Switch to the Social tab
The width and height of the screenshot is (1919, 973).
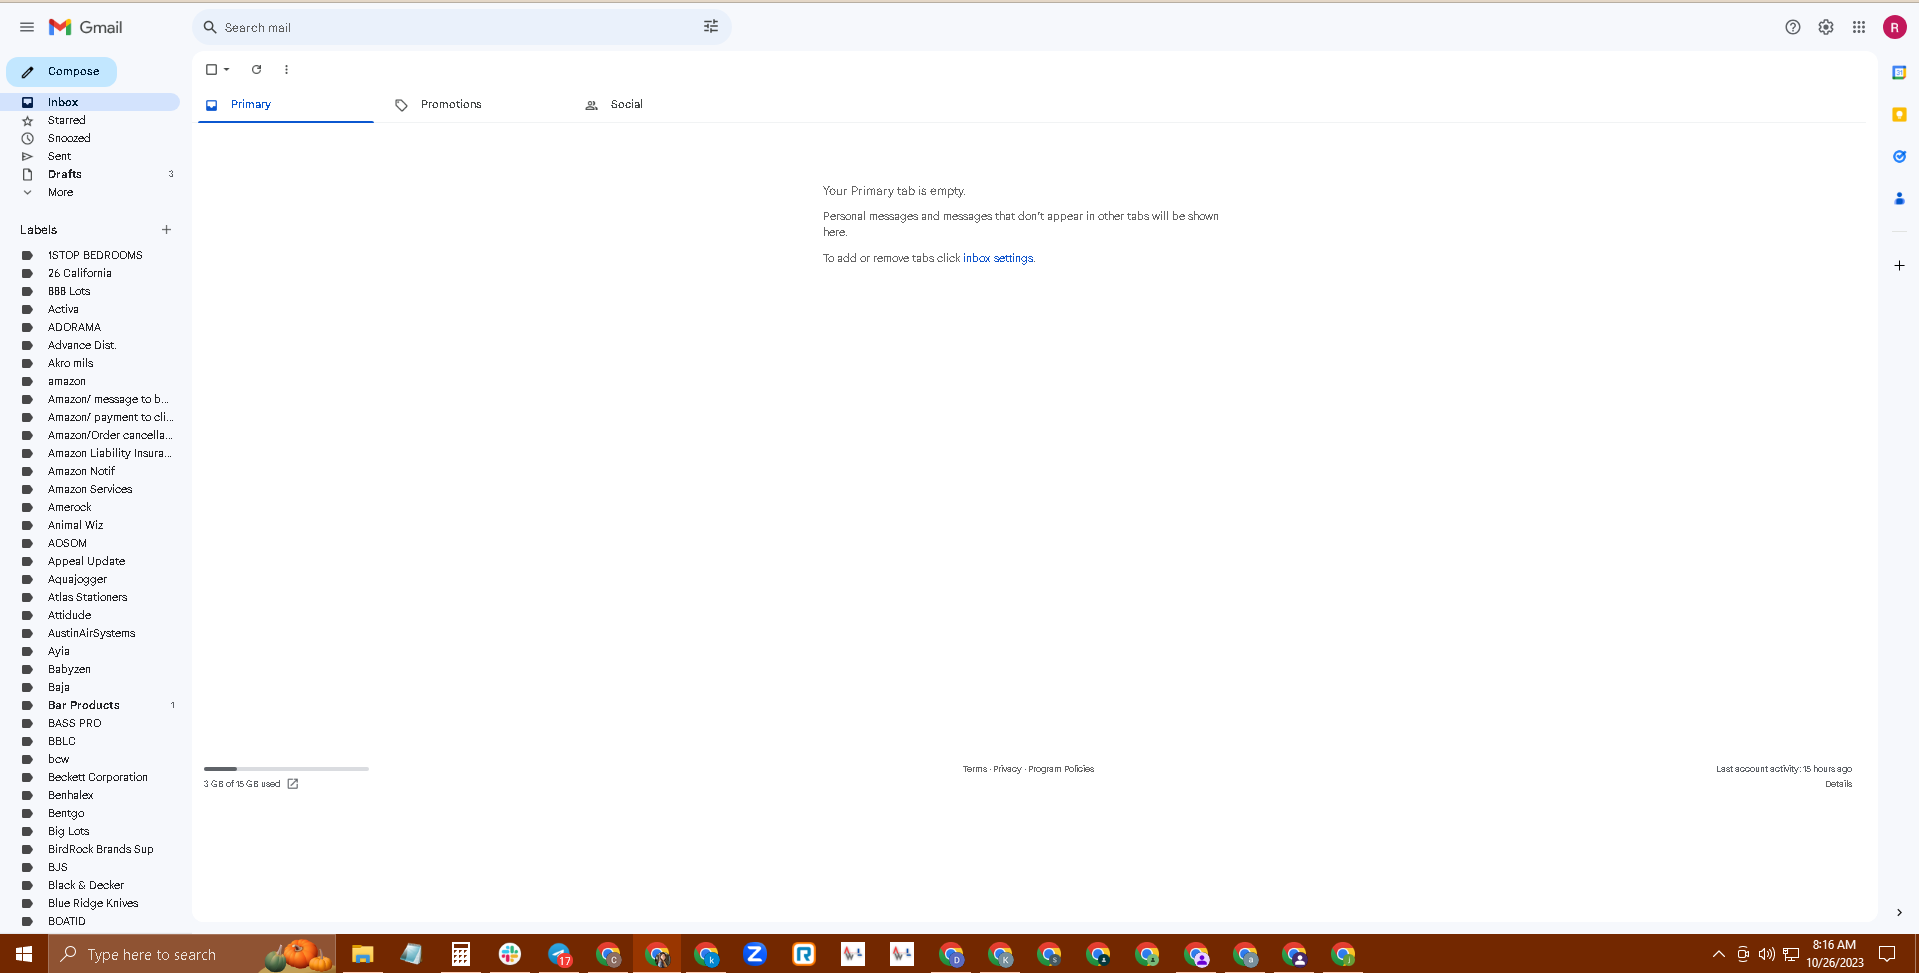click(x=627, y=104)
